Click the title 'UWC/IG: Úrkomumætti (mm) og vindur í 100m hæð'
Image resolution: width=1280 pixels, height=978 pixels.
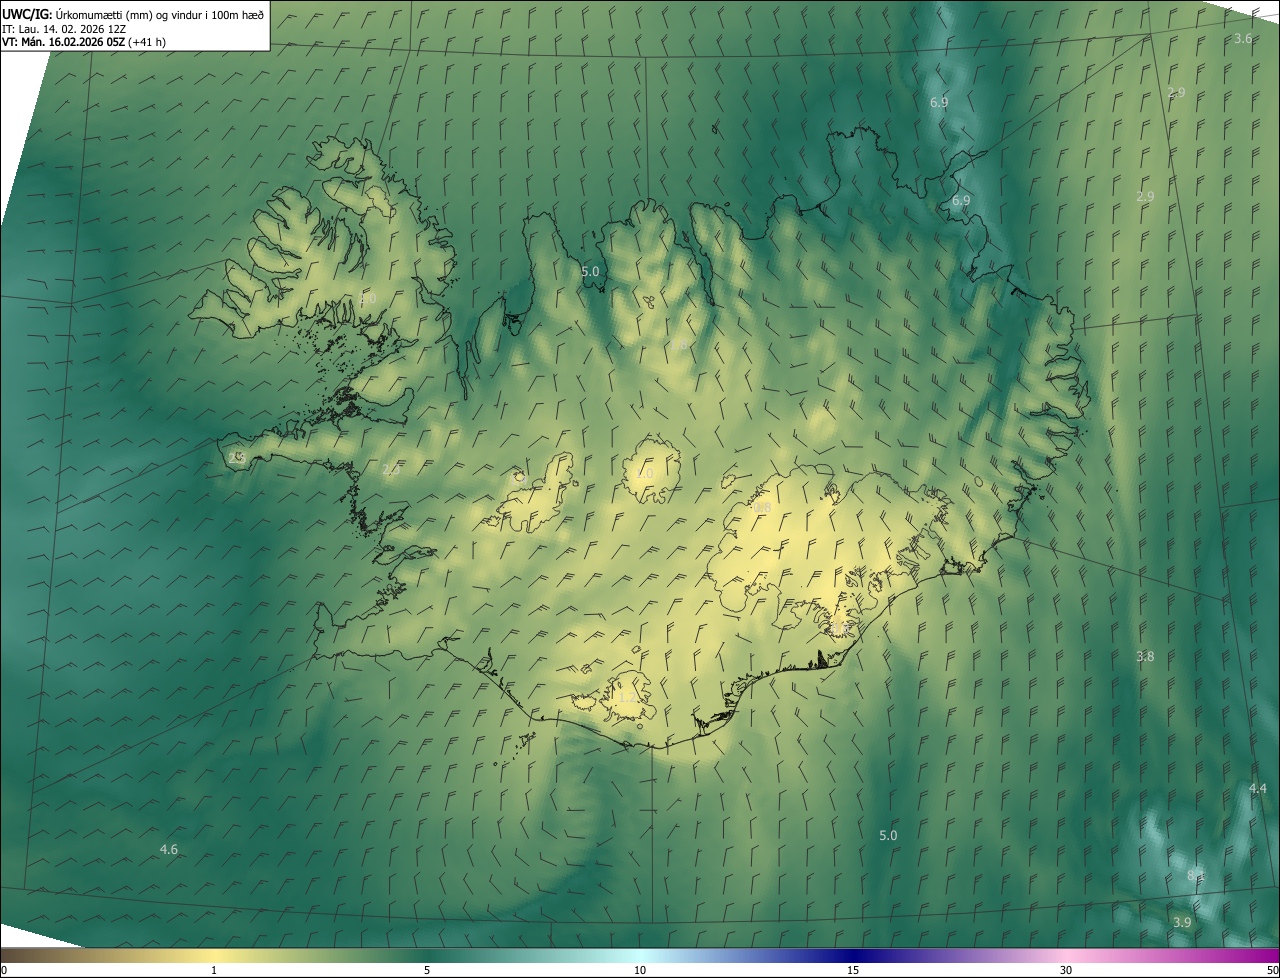point(133,15)
